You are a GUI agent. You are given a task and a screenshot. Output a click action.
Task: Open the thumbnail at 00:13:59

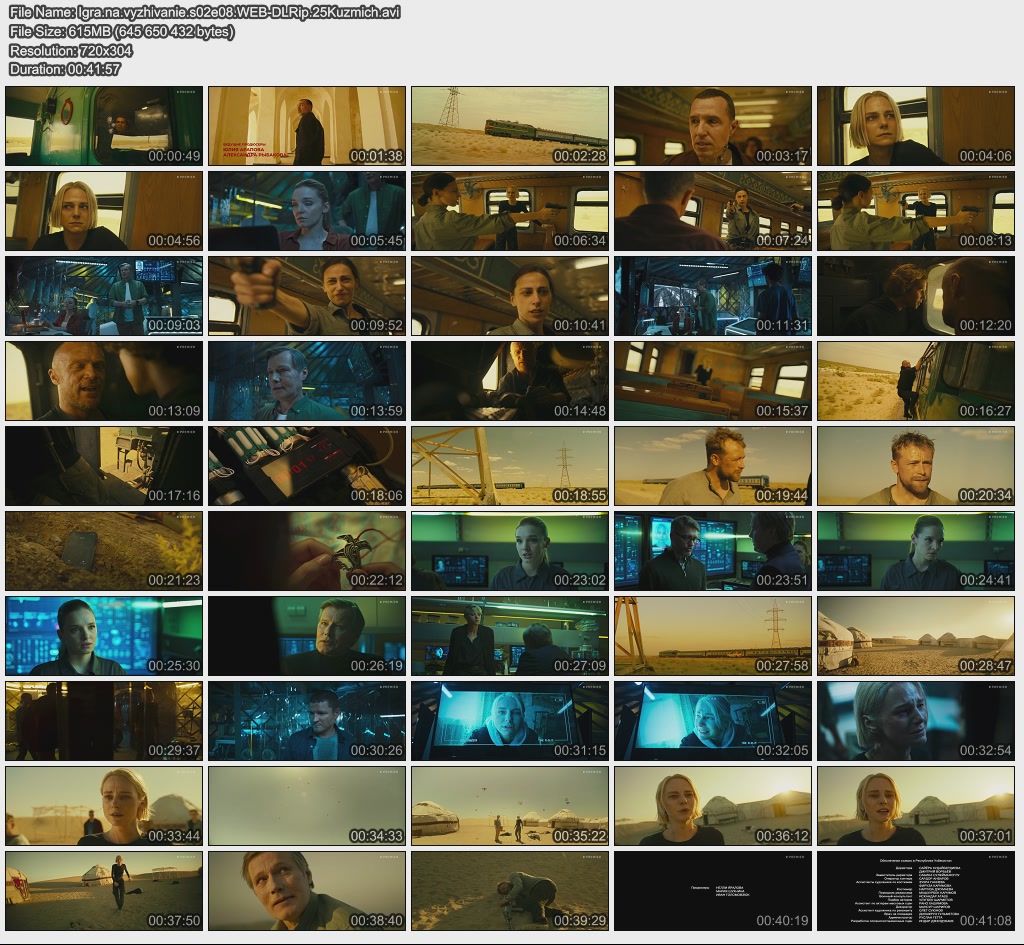point(307,381)
